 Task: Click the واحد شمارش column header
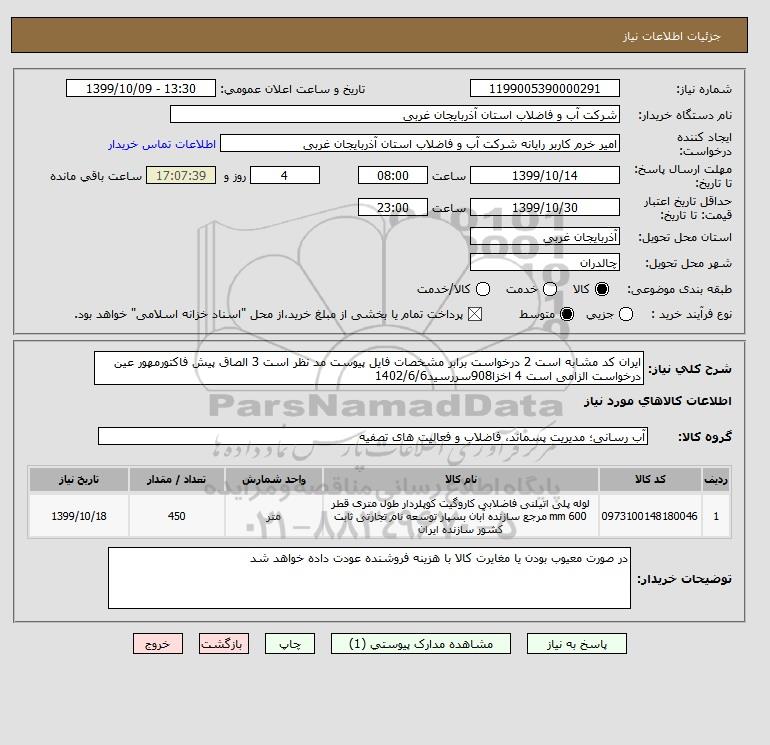[274, 479]
